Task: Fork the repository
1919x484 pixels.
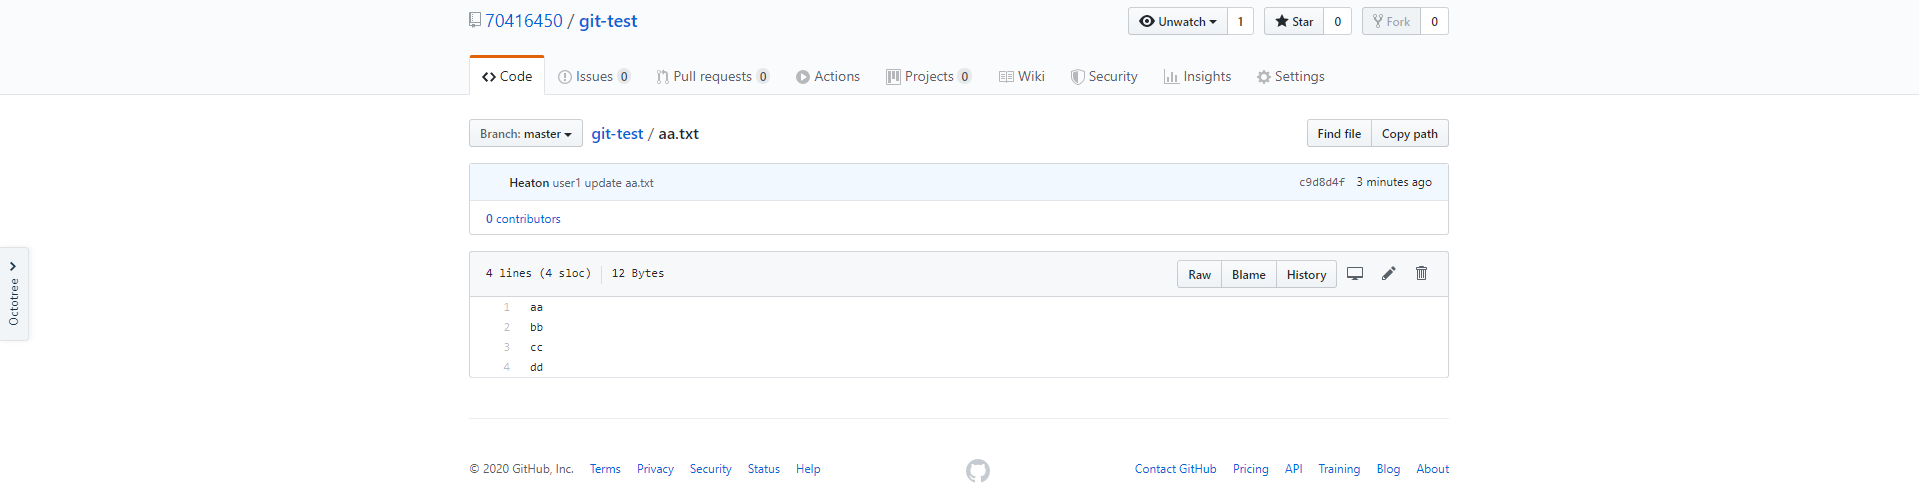Action: tap(1391, 21)
